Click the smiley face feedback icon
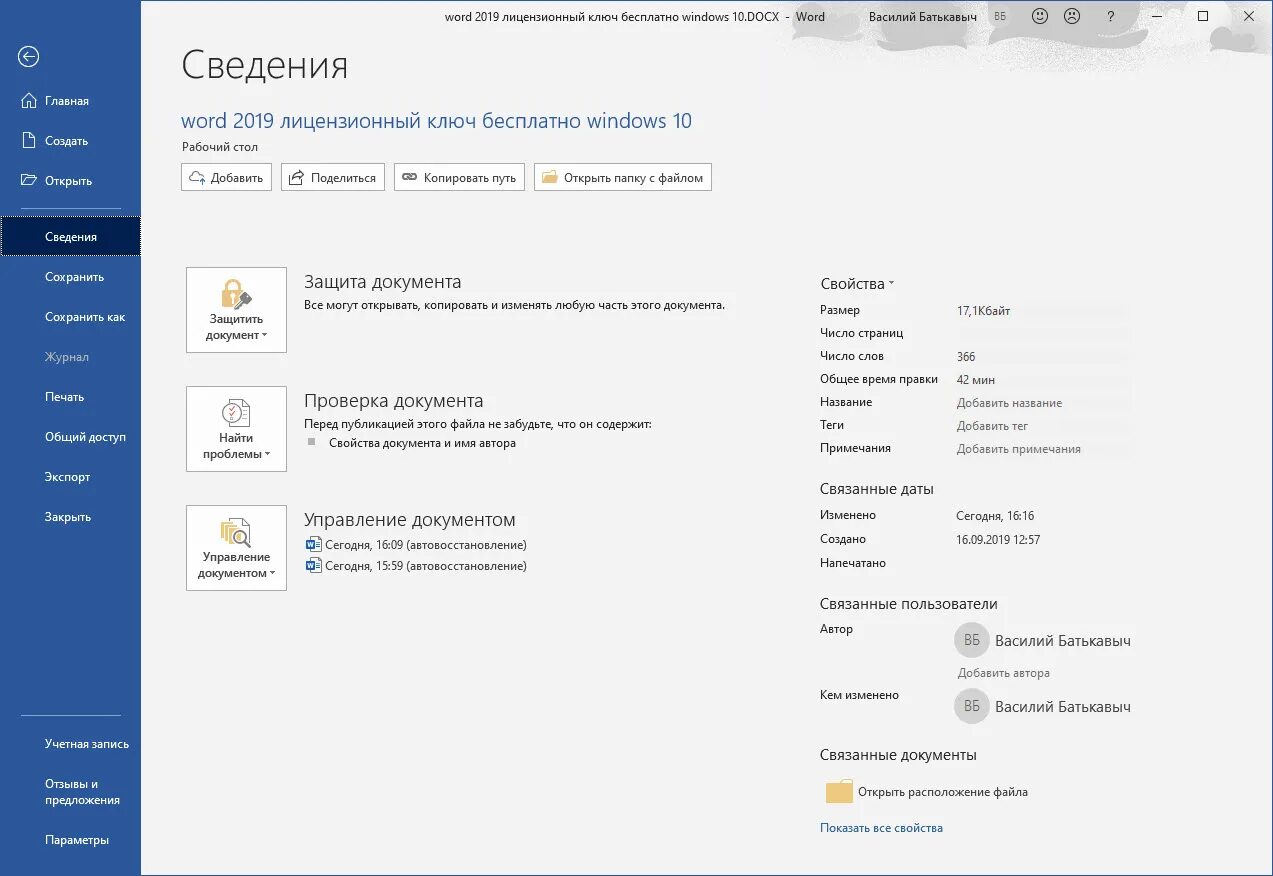The height and width of the screenshot is (876, 1273). coord(1040,16)
